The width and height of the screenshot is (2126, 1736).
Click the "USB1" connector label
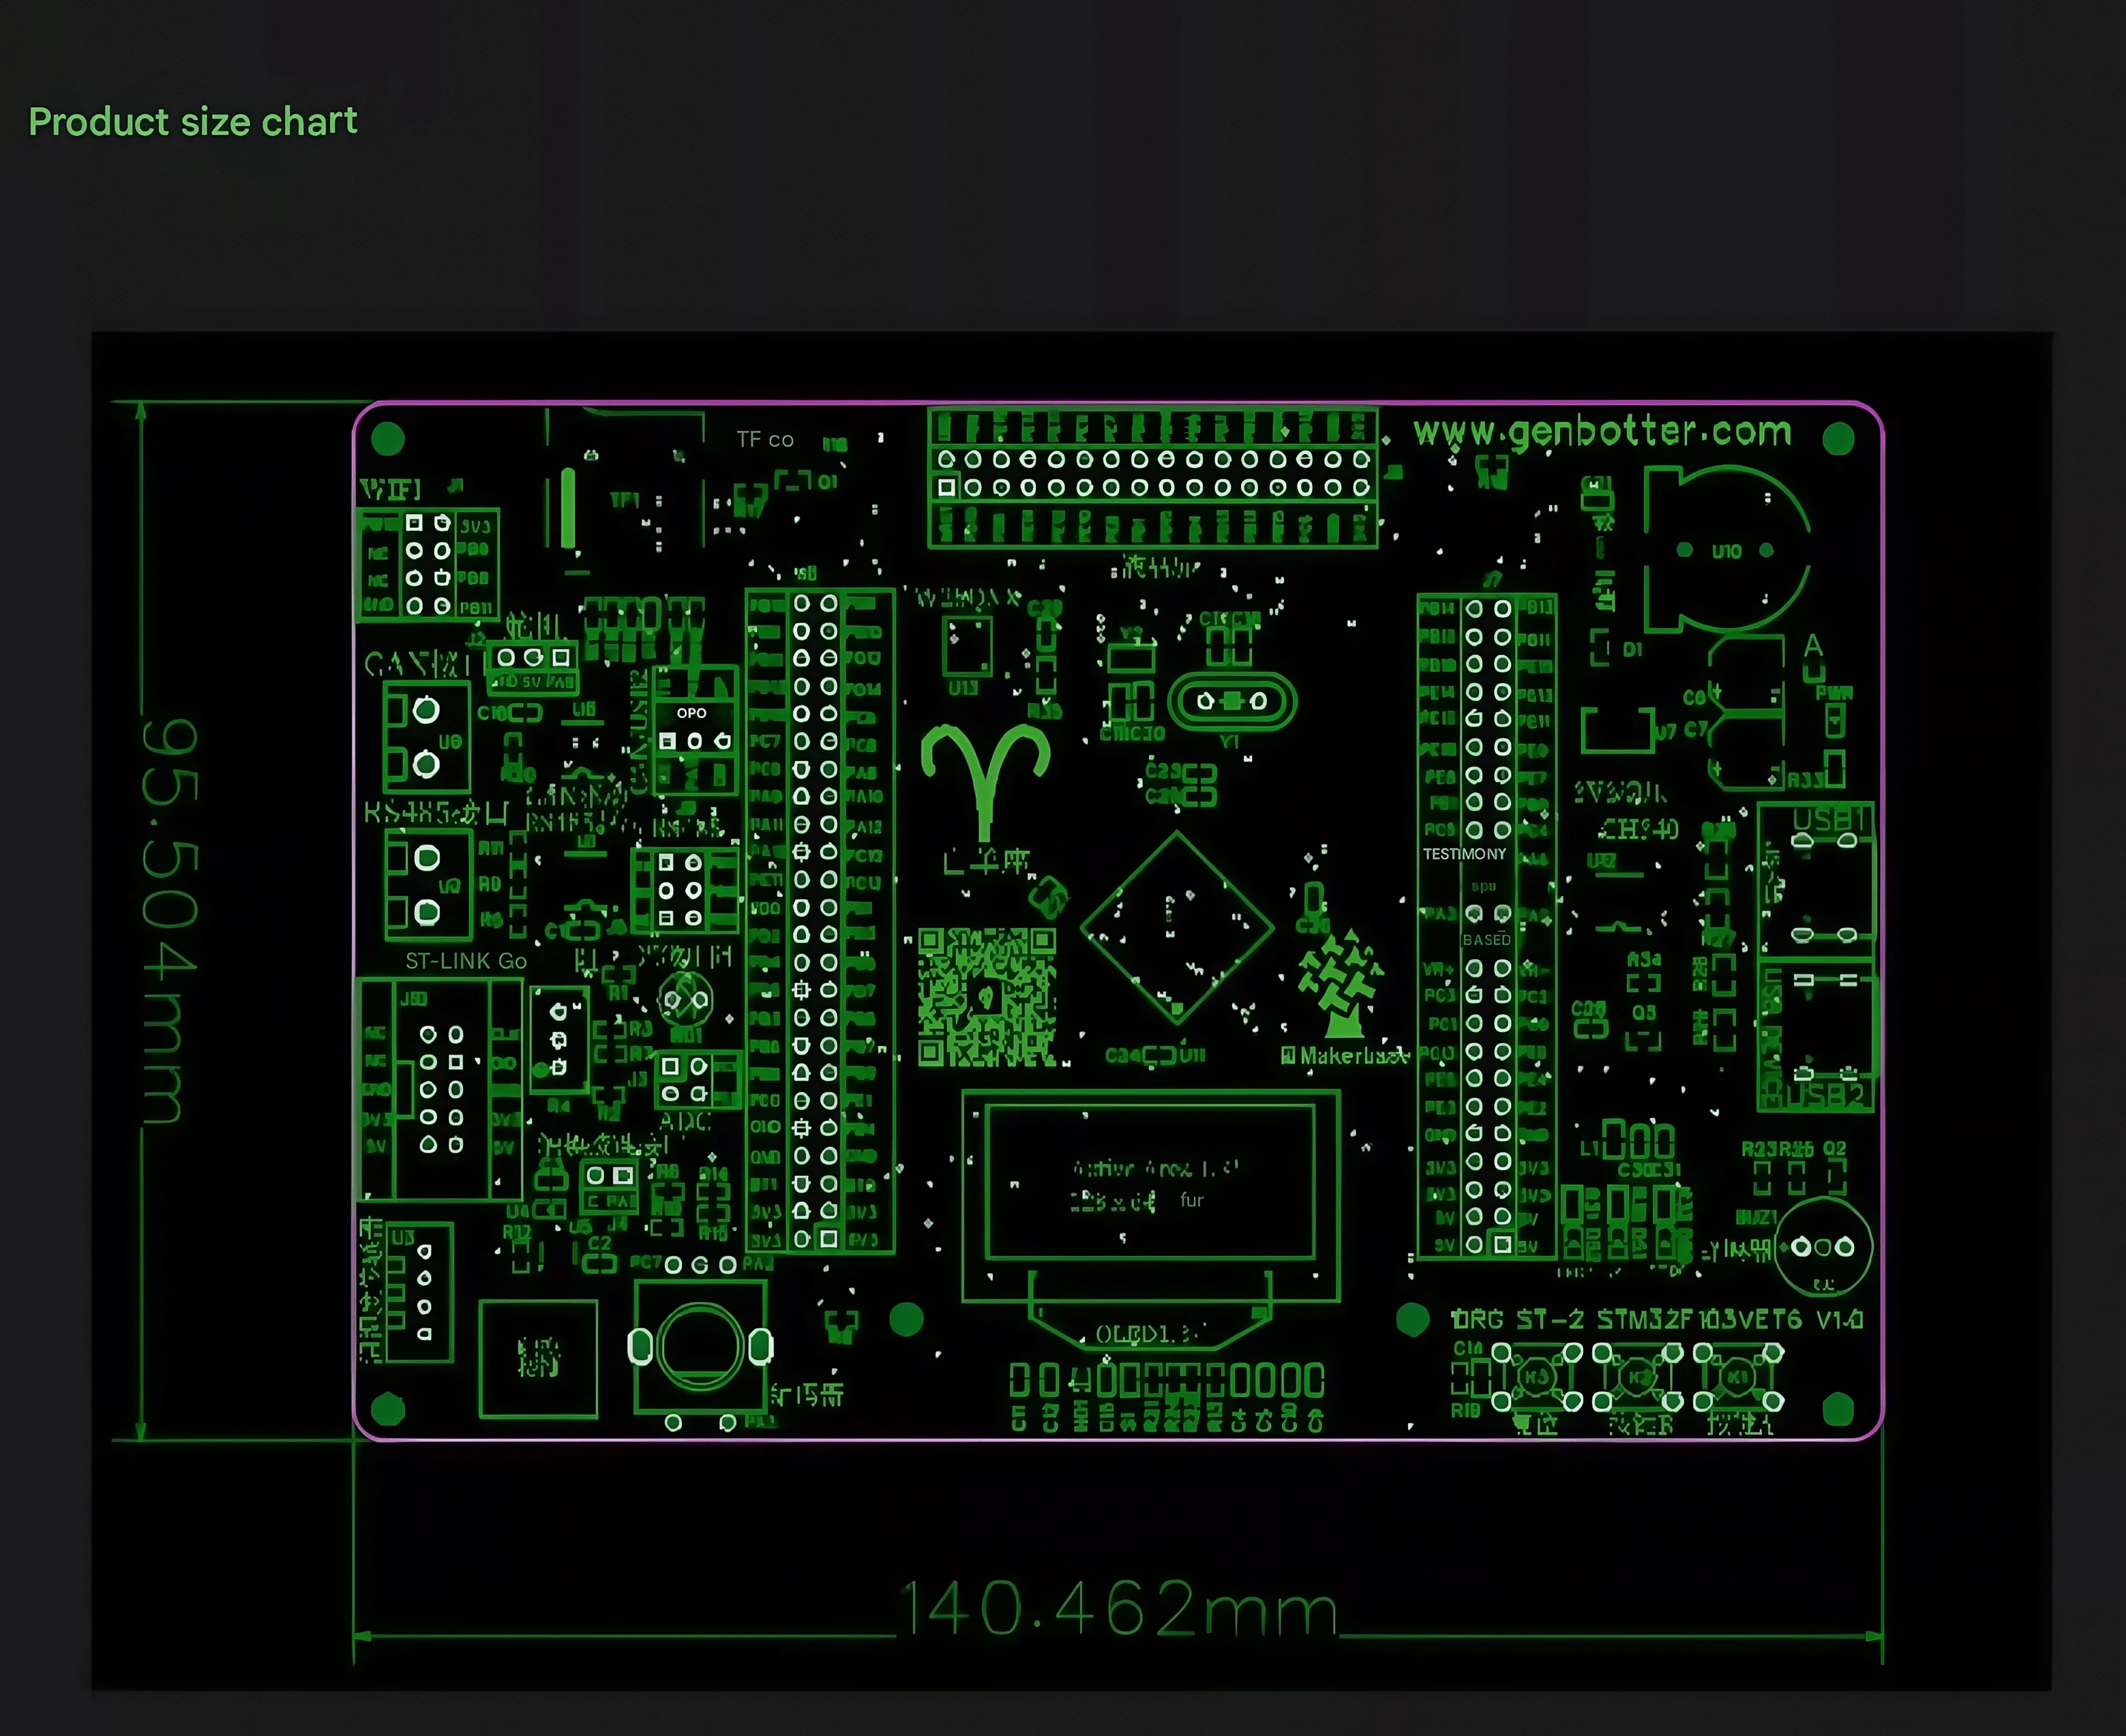pos(1829,820)
